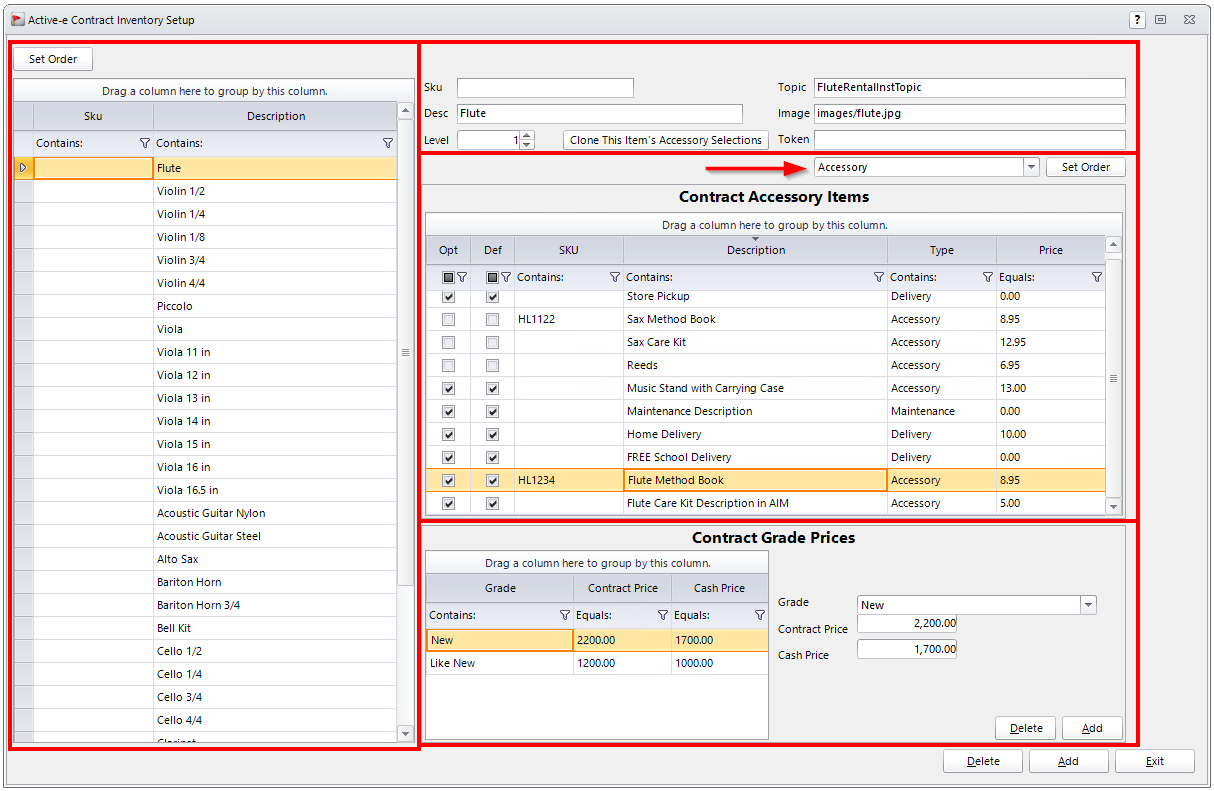Open the Accessory type dropdown
The image size is (1214, 791).
1031,167
